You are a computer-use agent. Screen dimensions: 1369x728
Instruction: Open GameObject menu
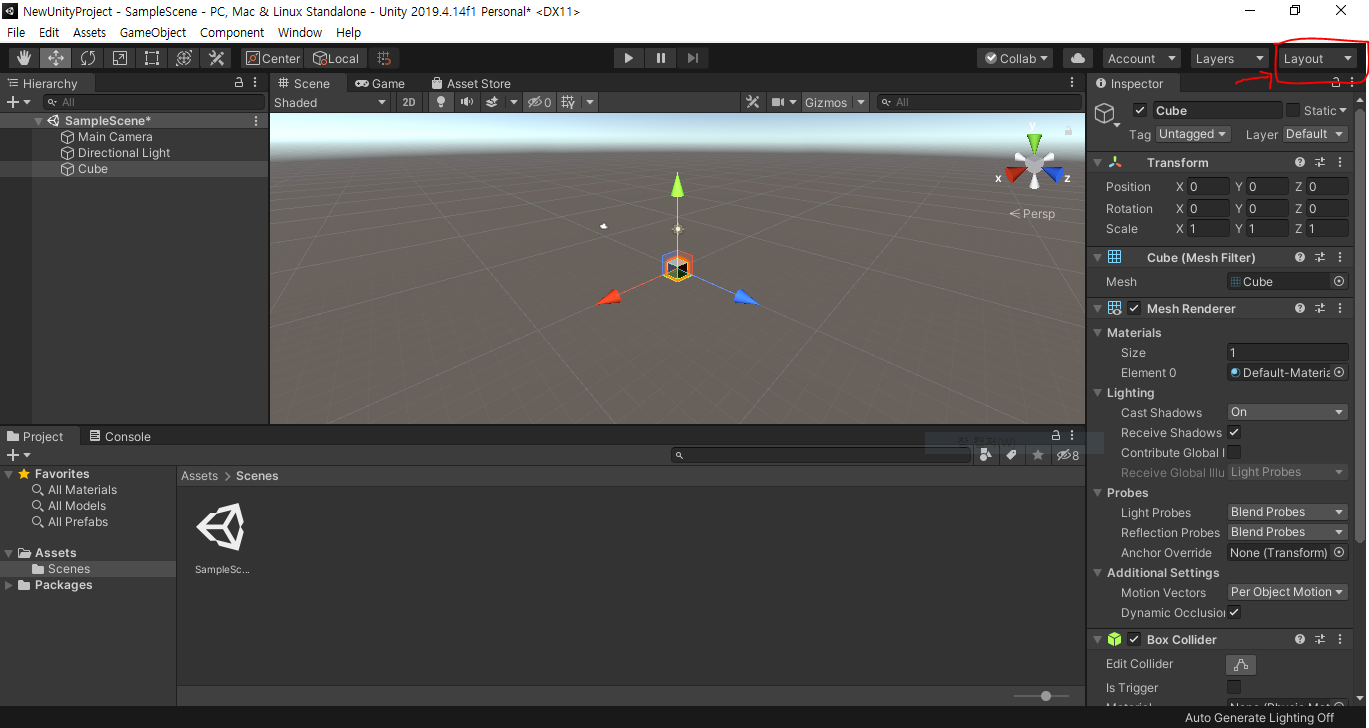click(x=153, y=32)
